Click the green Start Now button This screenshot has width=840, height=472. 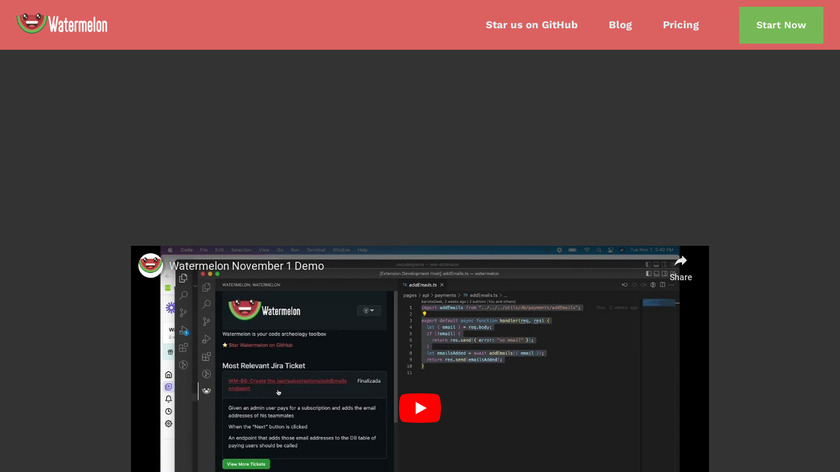tap(781, 25)
